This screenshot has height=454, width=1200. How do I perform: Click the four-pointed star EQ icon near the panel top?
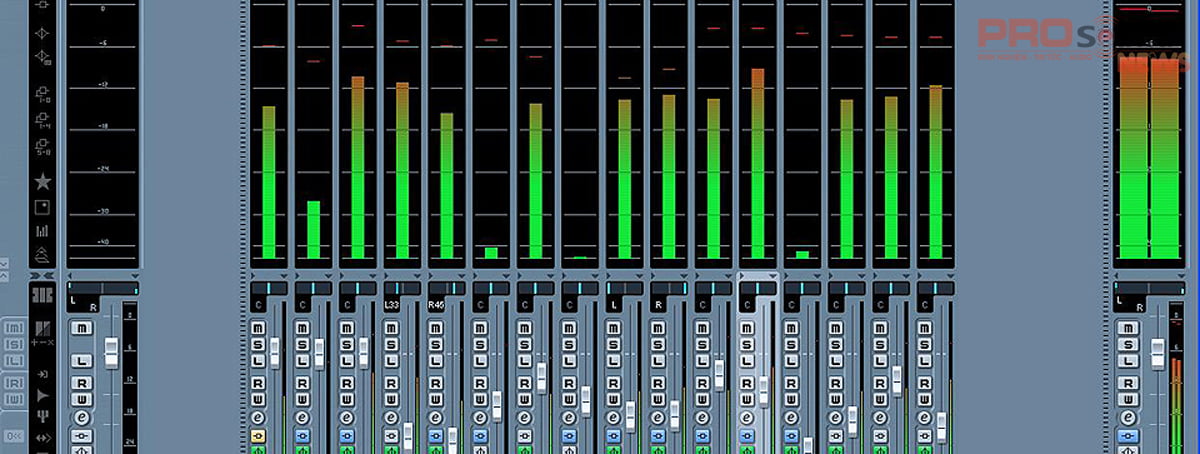pyautogui.click(x=43, y=33)
